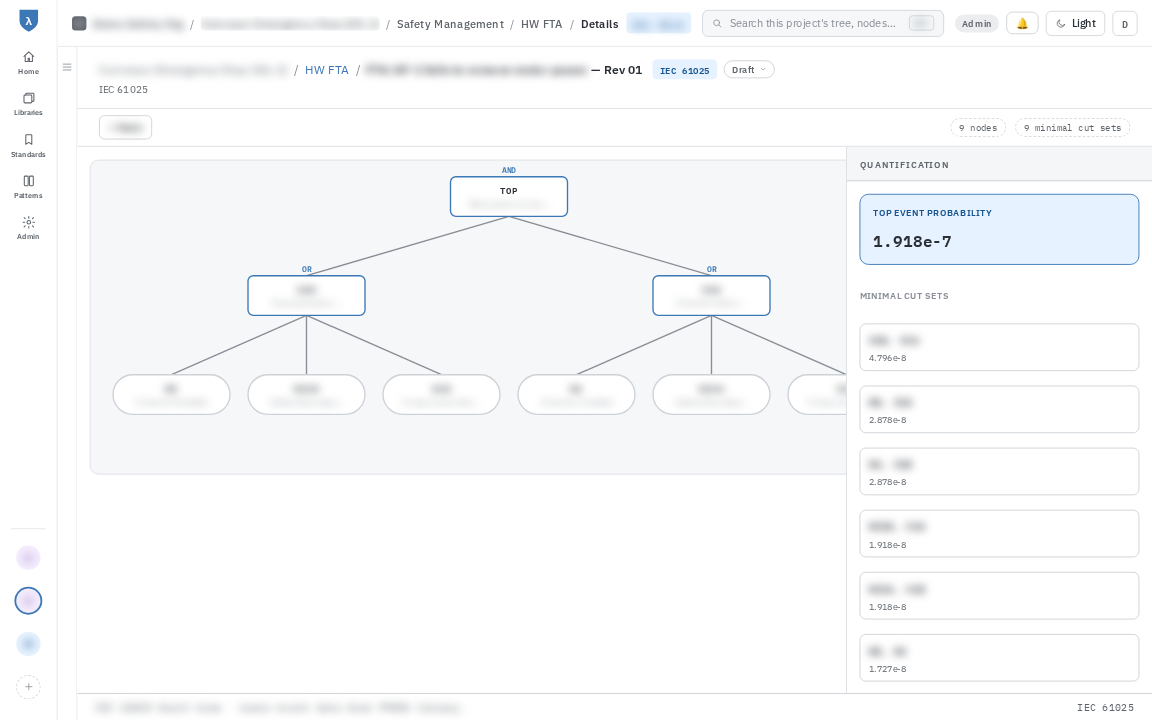The width and height of the screenshot is (1152, 720).
Task: Click the IEC 61025 footer label
Action: (x=1105, y=708)
